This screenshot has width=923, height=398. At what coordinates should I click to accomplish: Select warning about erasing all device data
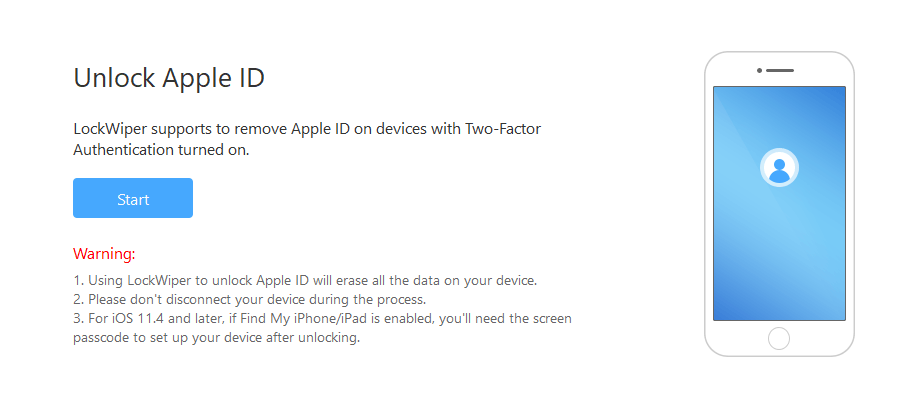point(305,280)
